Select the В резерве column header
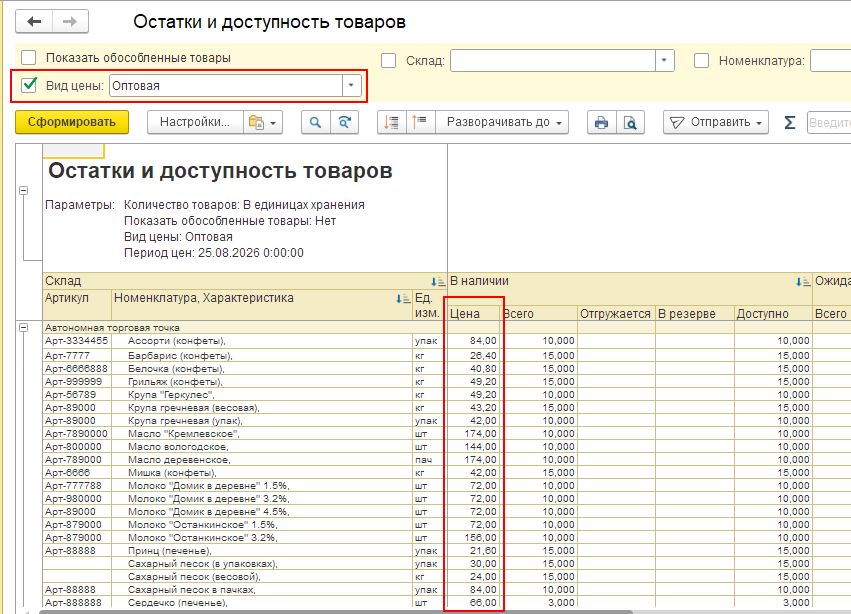Viewport: 851px width, 614px height. tap(695, 313)
